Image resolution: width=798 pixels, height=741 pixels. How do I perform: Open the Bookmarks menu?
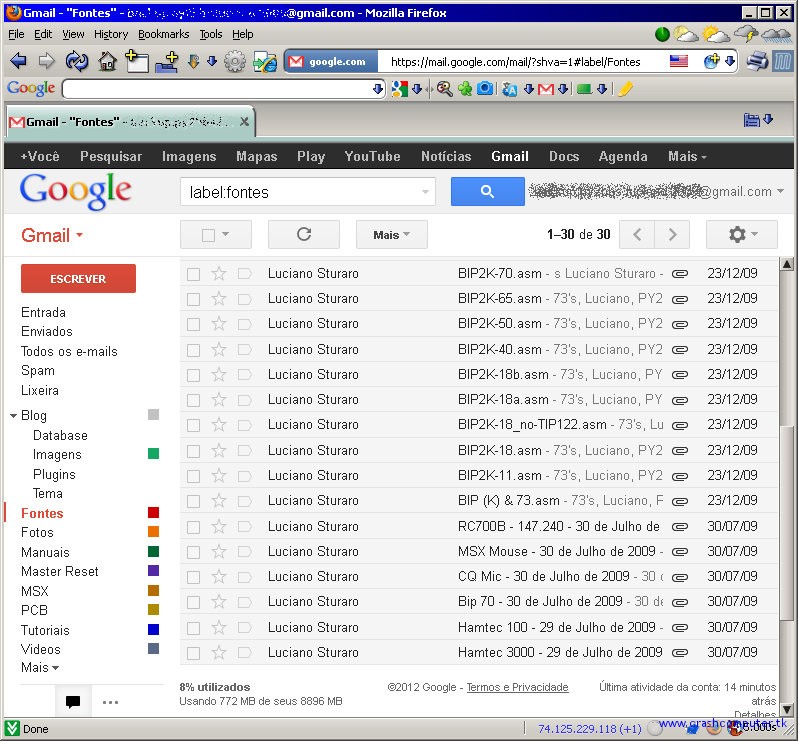pos(163,34)
